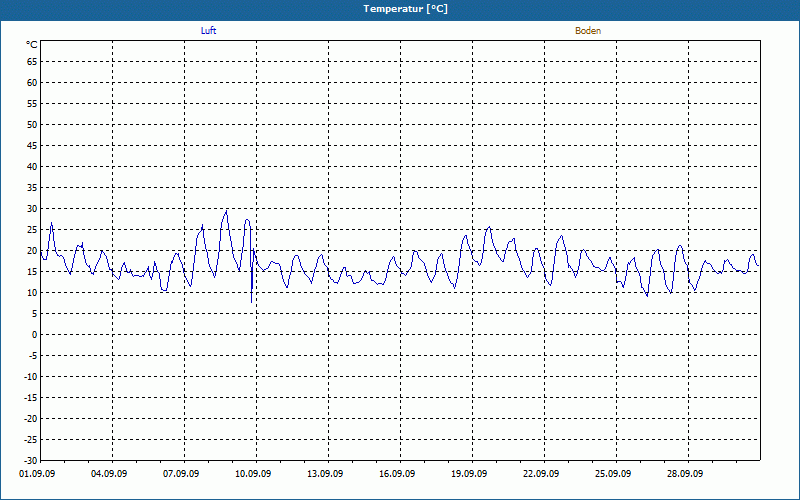Image resolution: width=800 pixels, height=500 pixels.
Task: Click the highest air temperature peak near 30
Action: point(227,211)
